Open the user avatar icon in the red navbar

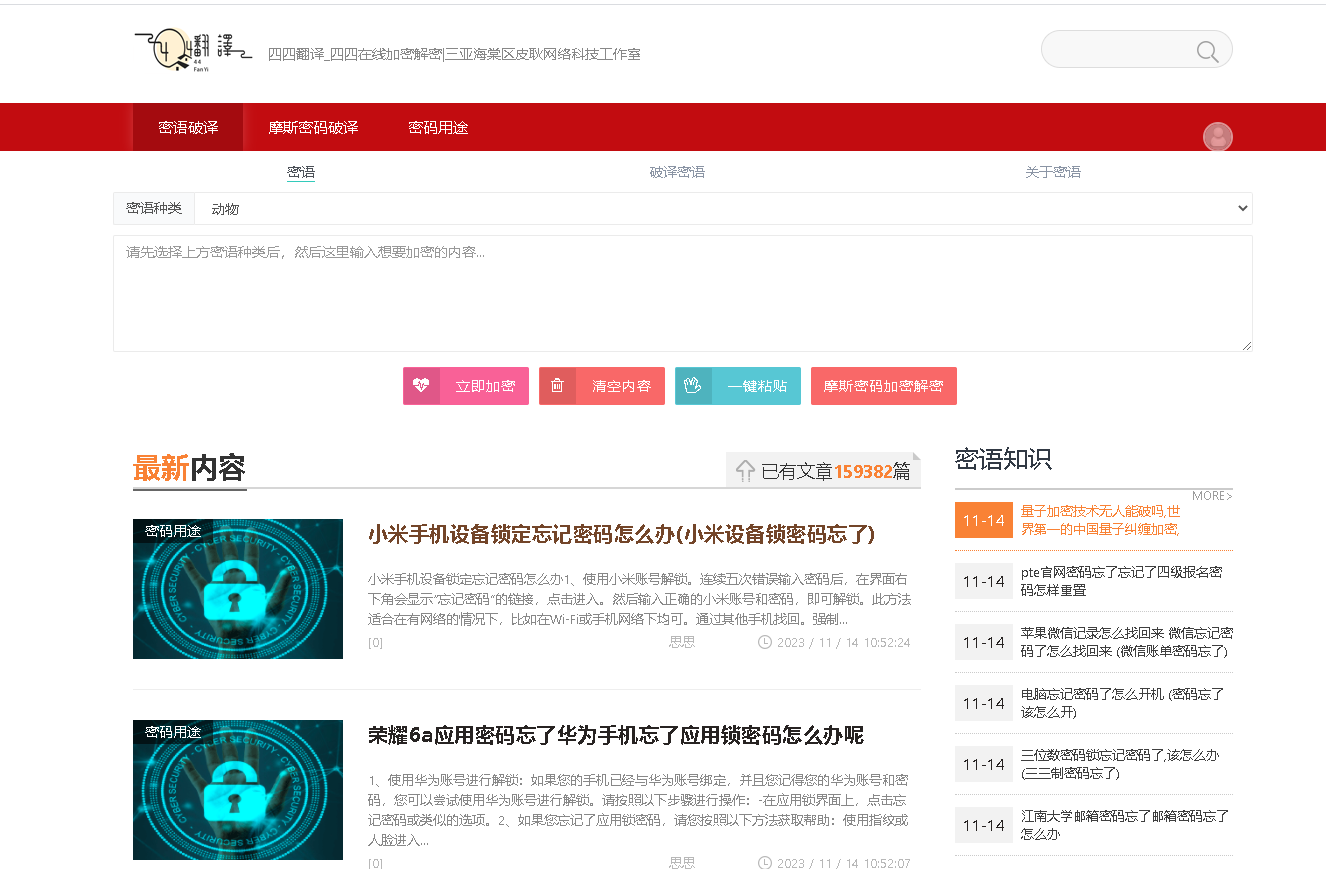tap(1217, 137)
